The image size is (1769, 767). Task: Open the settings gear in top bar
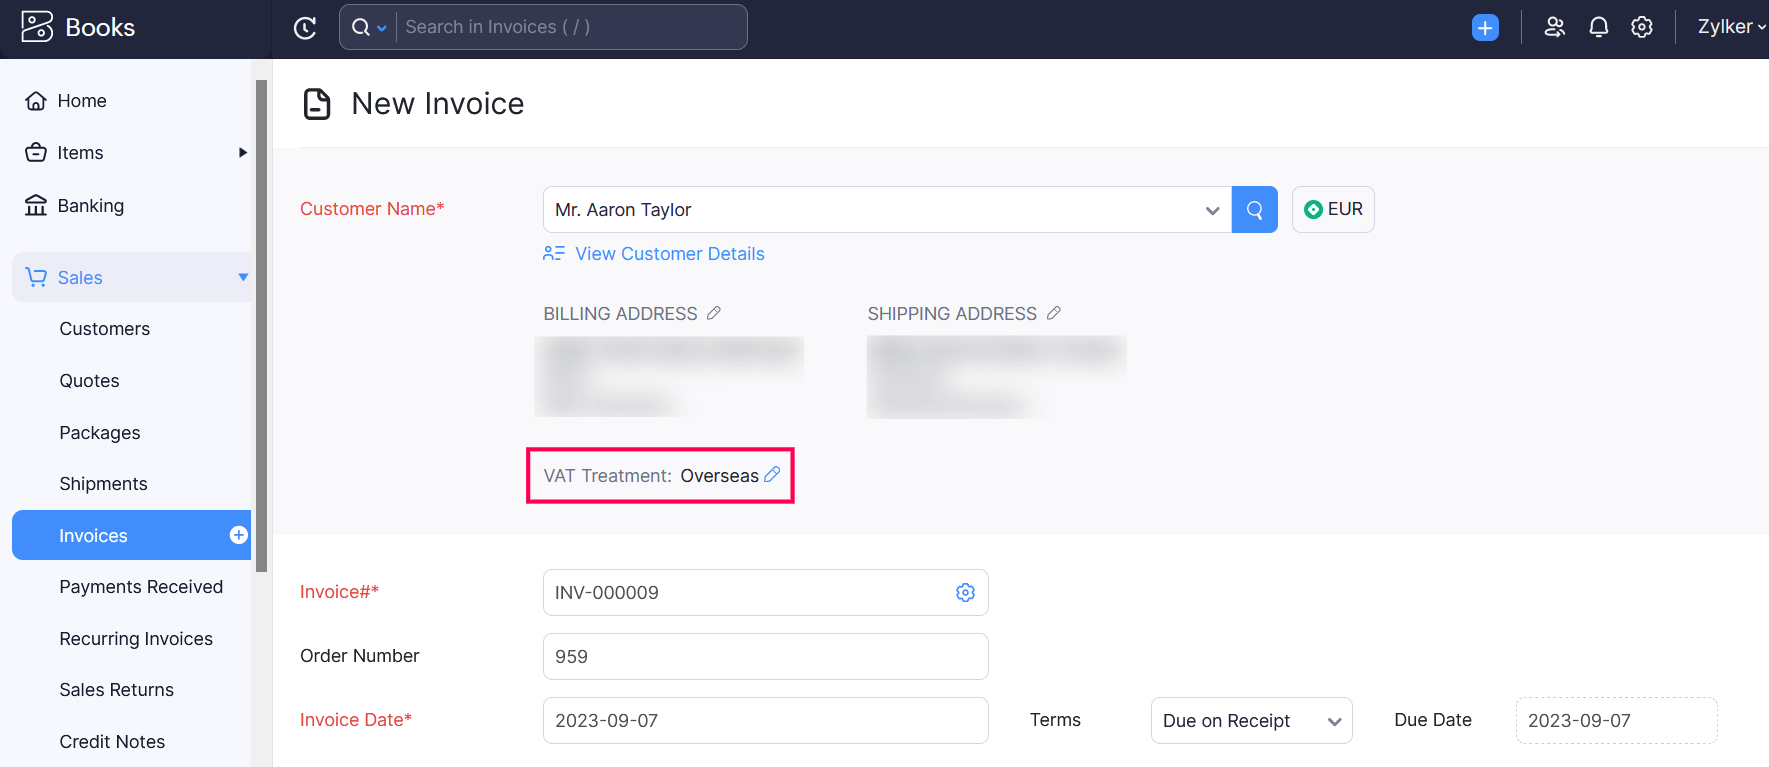1641,27
